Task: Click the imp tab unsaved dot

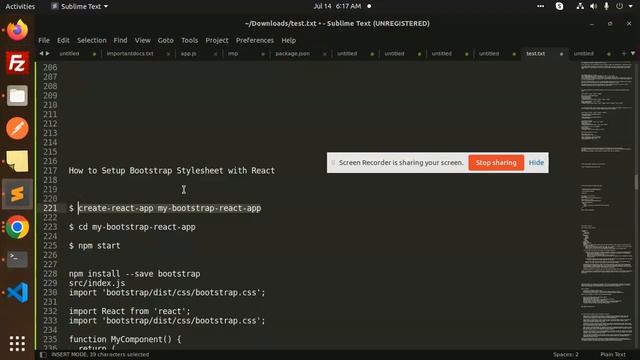Action: pyautogui.click(x=263, y=54)
